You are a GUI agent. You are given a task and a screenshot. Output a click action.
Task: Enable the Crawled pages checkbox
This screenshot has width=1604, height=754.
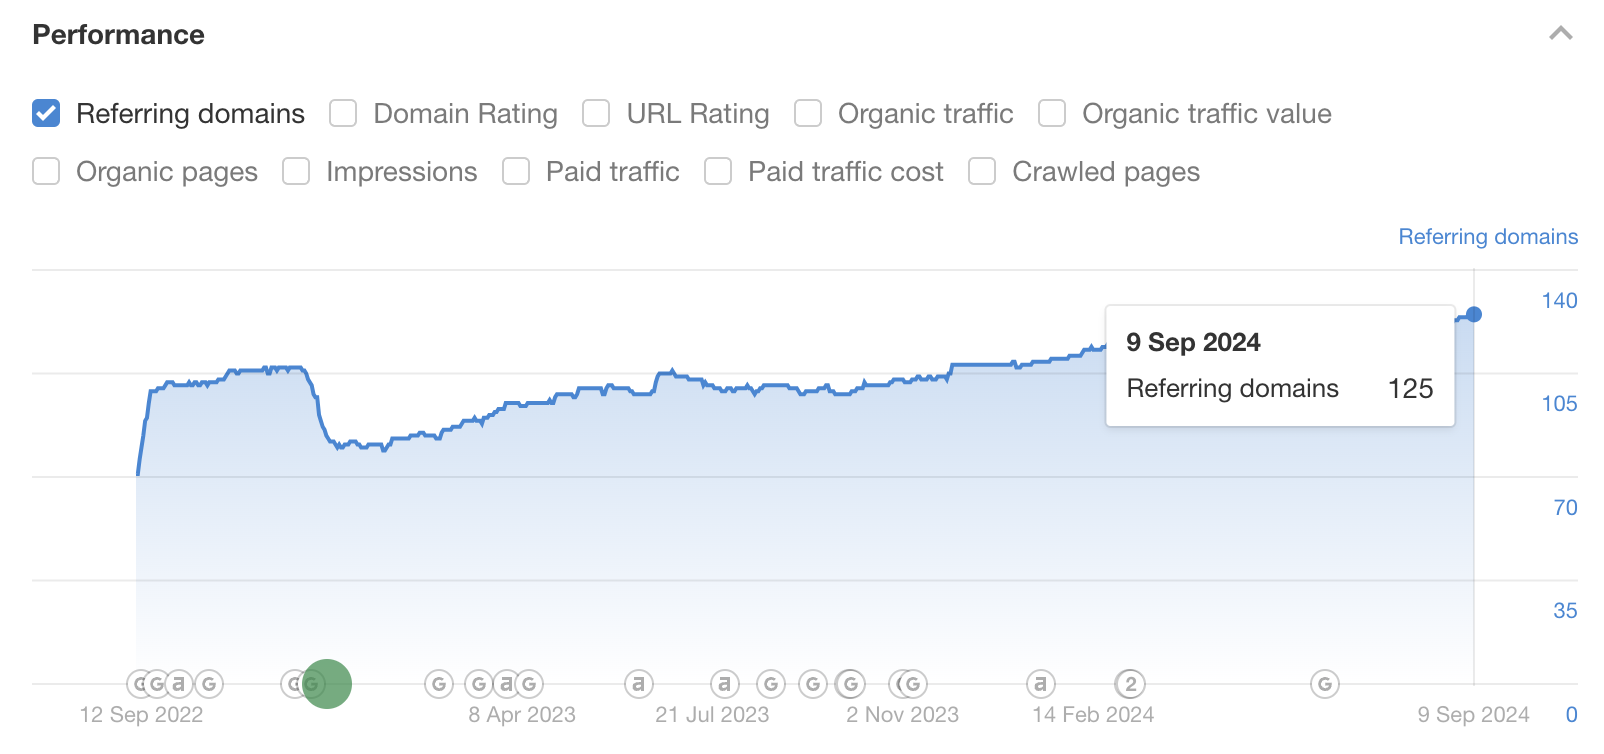pos(982,171)
